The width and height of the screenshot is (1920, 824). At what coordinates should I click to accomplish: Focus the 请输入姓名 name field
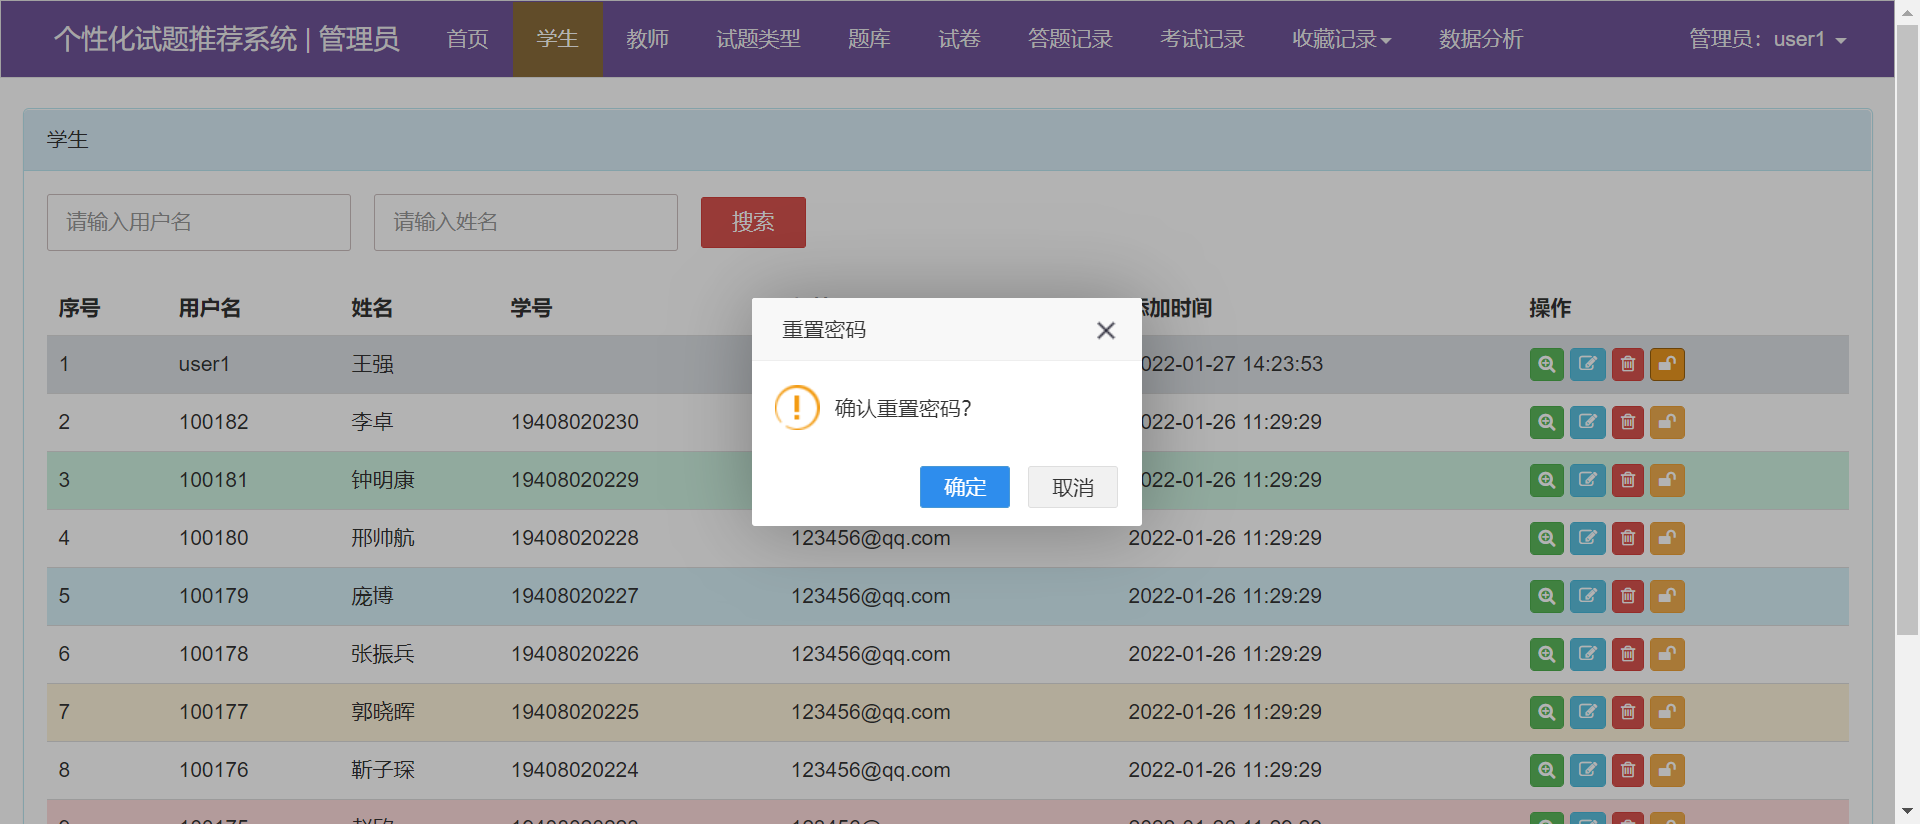pyautogui.click(x=526, y=222)
